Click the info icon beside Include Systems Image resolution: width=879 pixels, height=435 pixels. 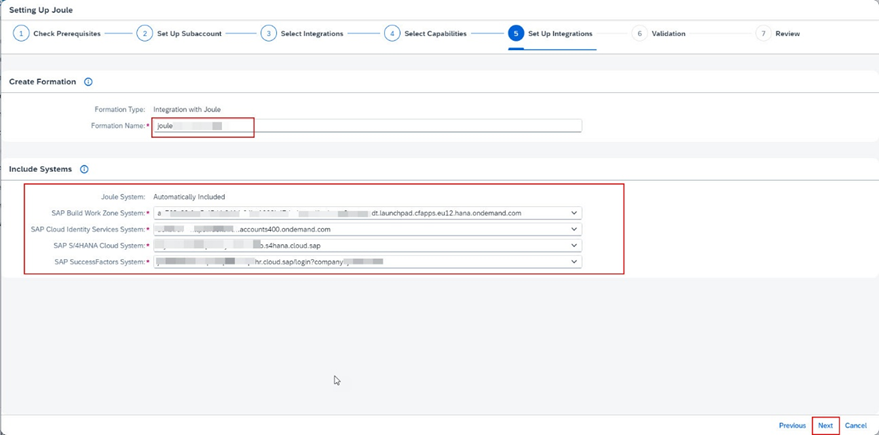[84, 169]
